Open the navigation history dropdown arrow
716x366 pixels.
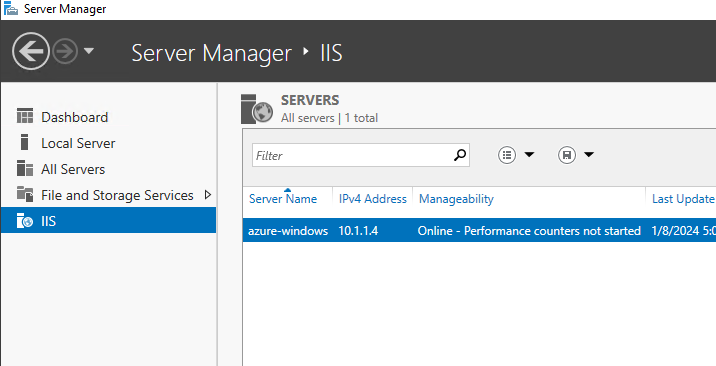(x=89, y=51)
